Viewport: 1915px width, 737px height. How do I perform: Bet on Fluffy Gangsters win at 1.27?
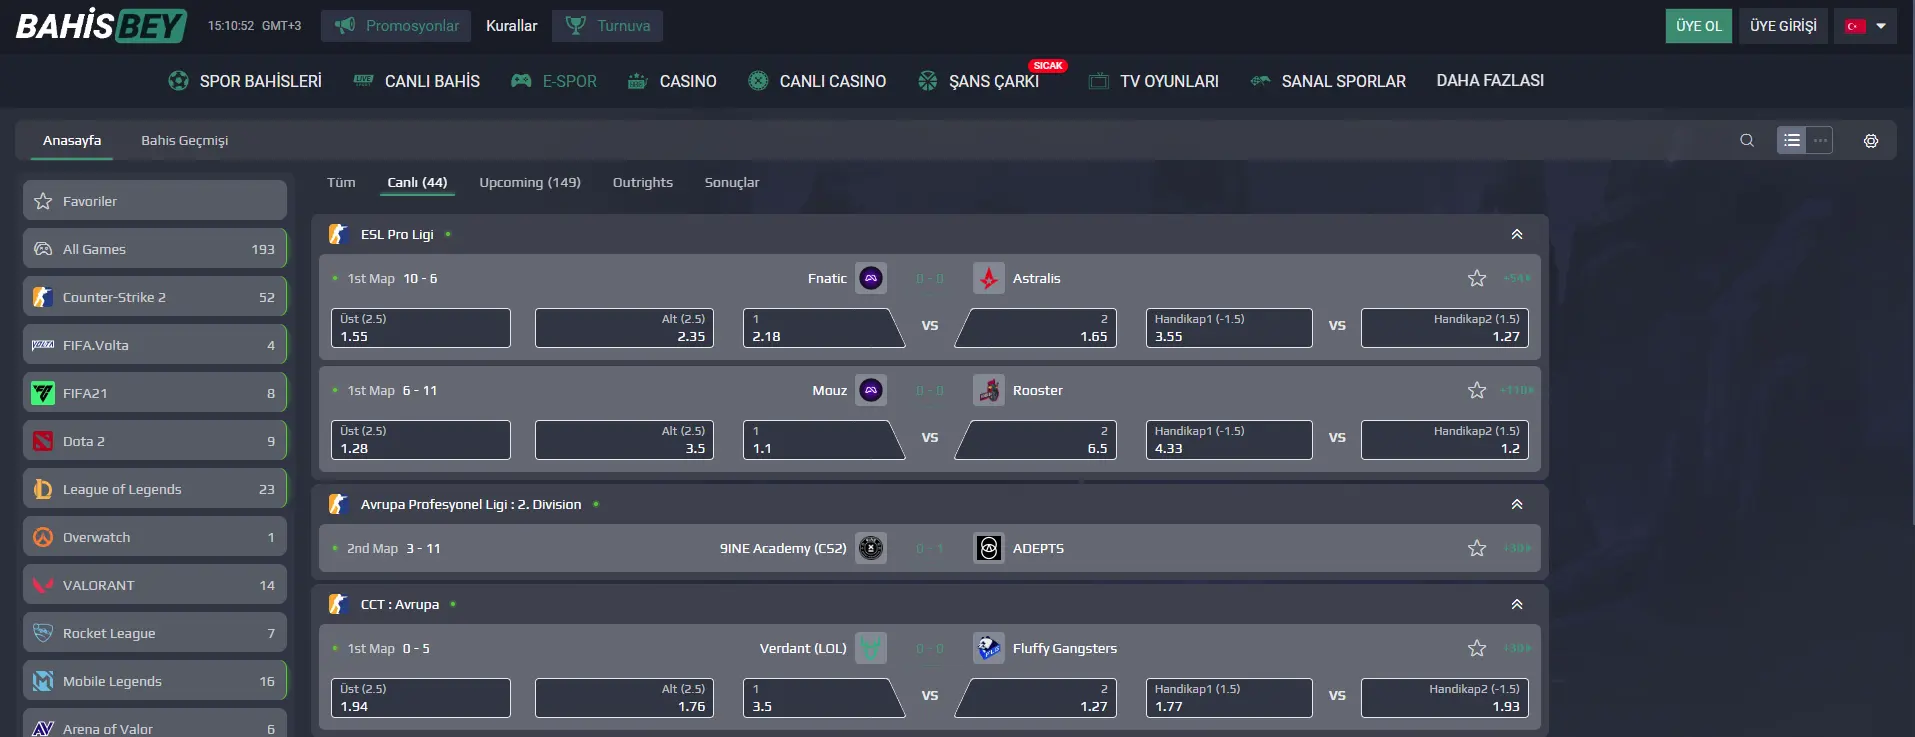[x=1036, y=698]
